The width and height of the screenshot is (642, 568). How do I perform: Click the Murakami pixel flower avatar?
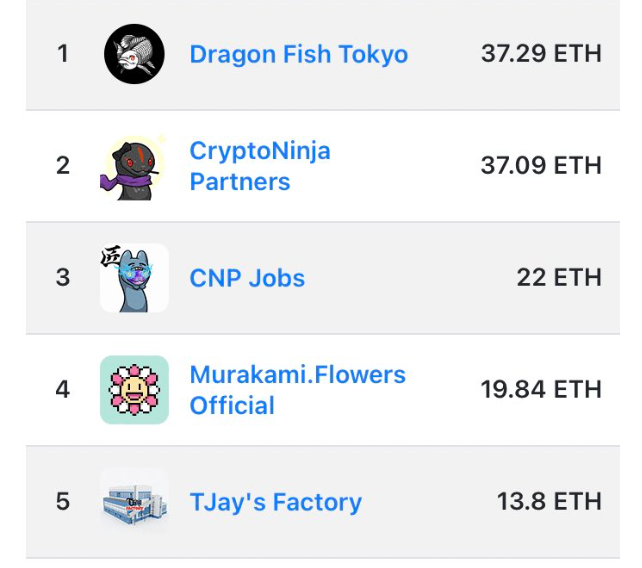click(134, 390)
